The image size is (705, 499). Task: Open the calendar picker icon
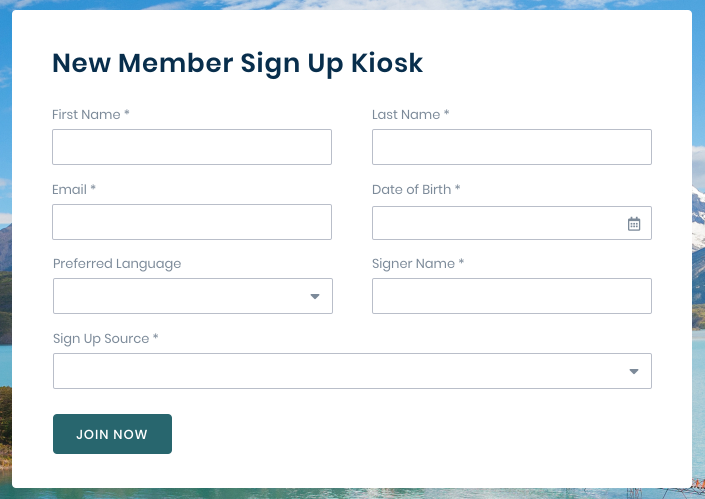pos(634,223)
